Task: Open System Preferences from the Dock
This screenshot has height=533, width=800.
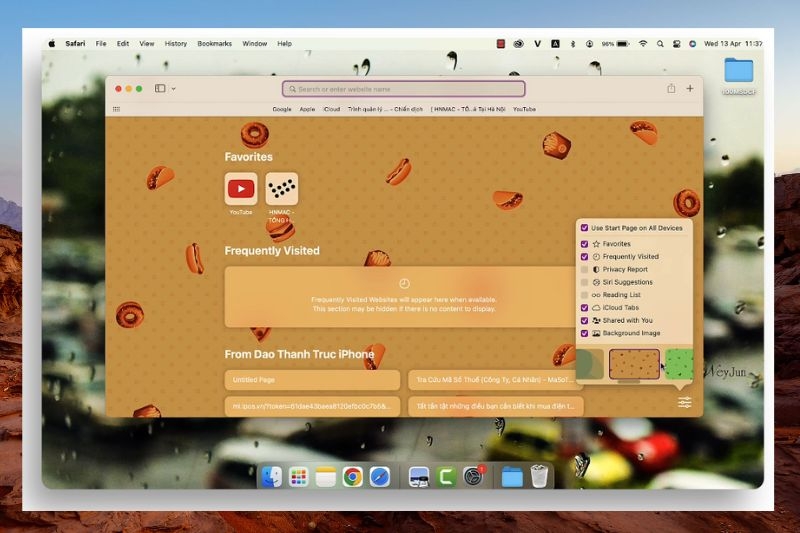Action: coord(473,477)
